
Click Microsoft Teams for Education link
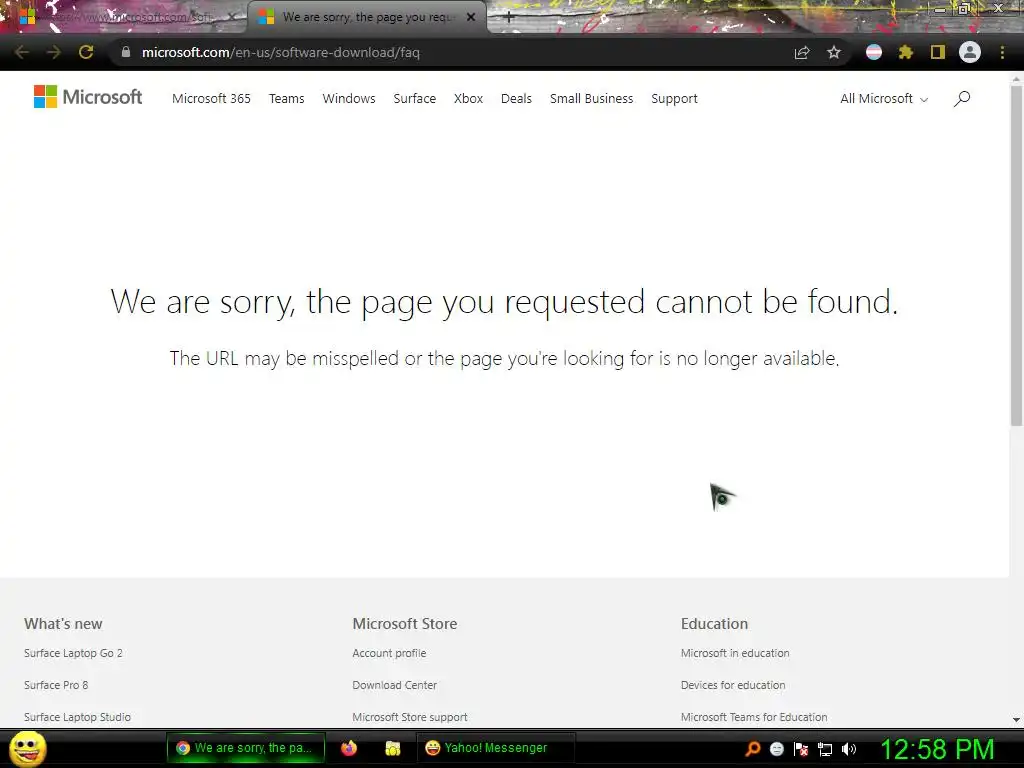point(754,717)
